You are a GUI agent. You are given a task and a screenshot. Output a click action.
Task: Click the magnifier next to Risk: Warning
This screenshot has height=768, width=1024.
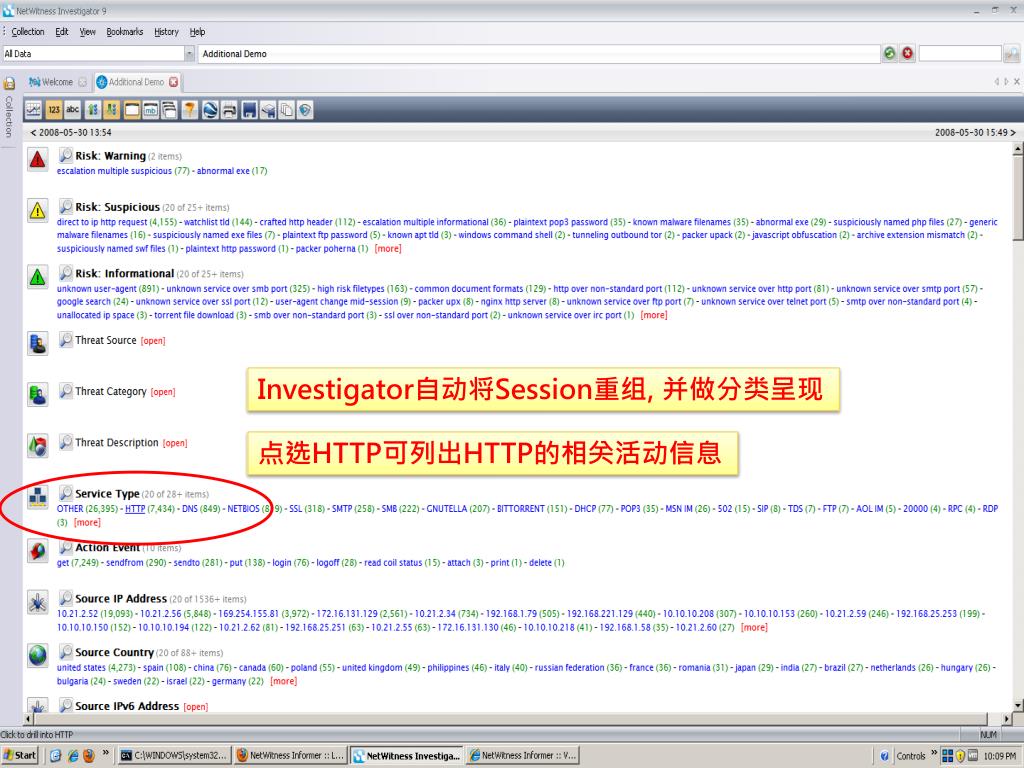point(65,155)
